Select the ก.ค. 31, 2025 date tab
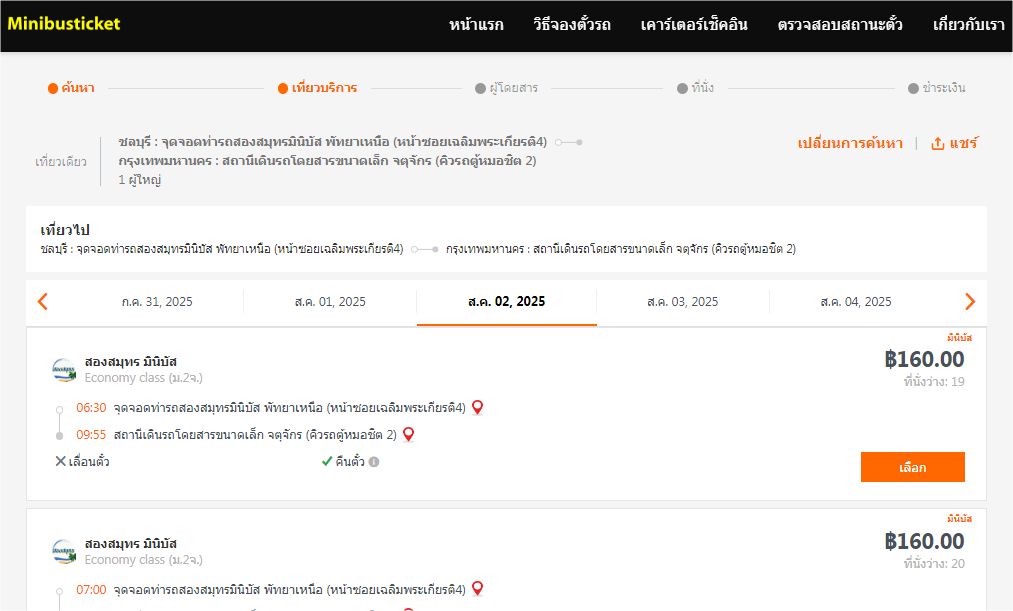This screenshot has width=1013, height=611. pos(157,302)
